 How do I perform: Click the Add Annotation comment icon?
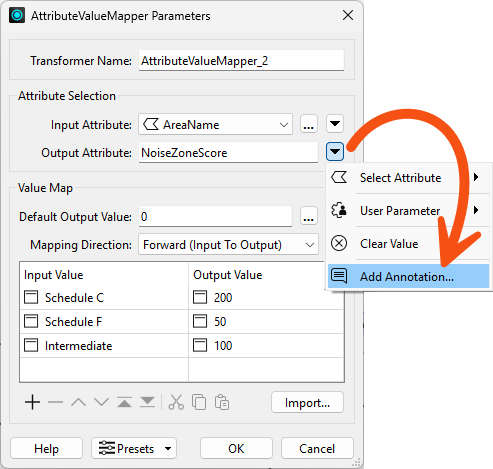click(339, 276)
